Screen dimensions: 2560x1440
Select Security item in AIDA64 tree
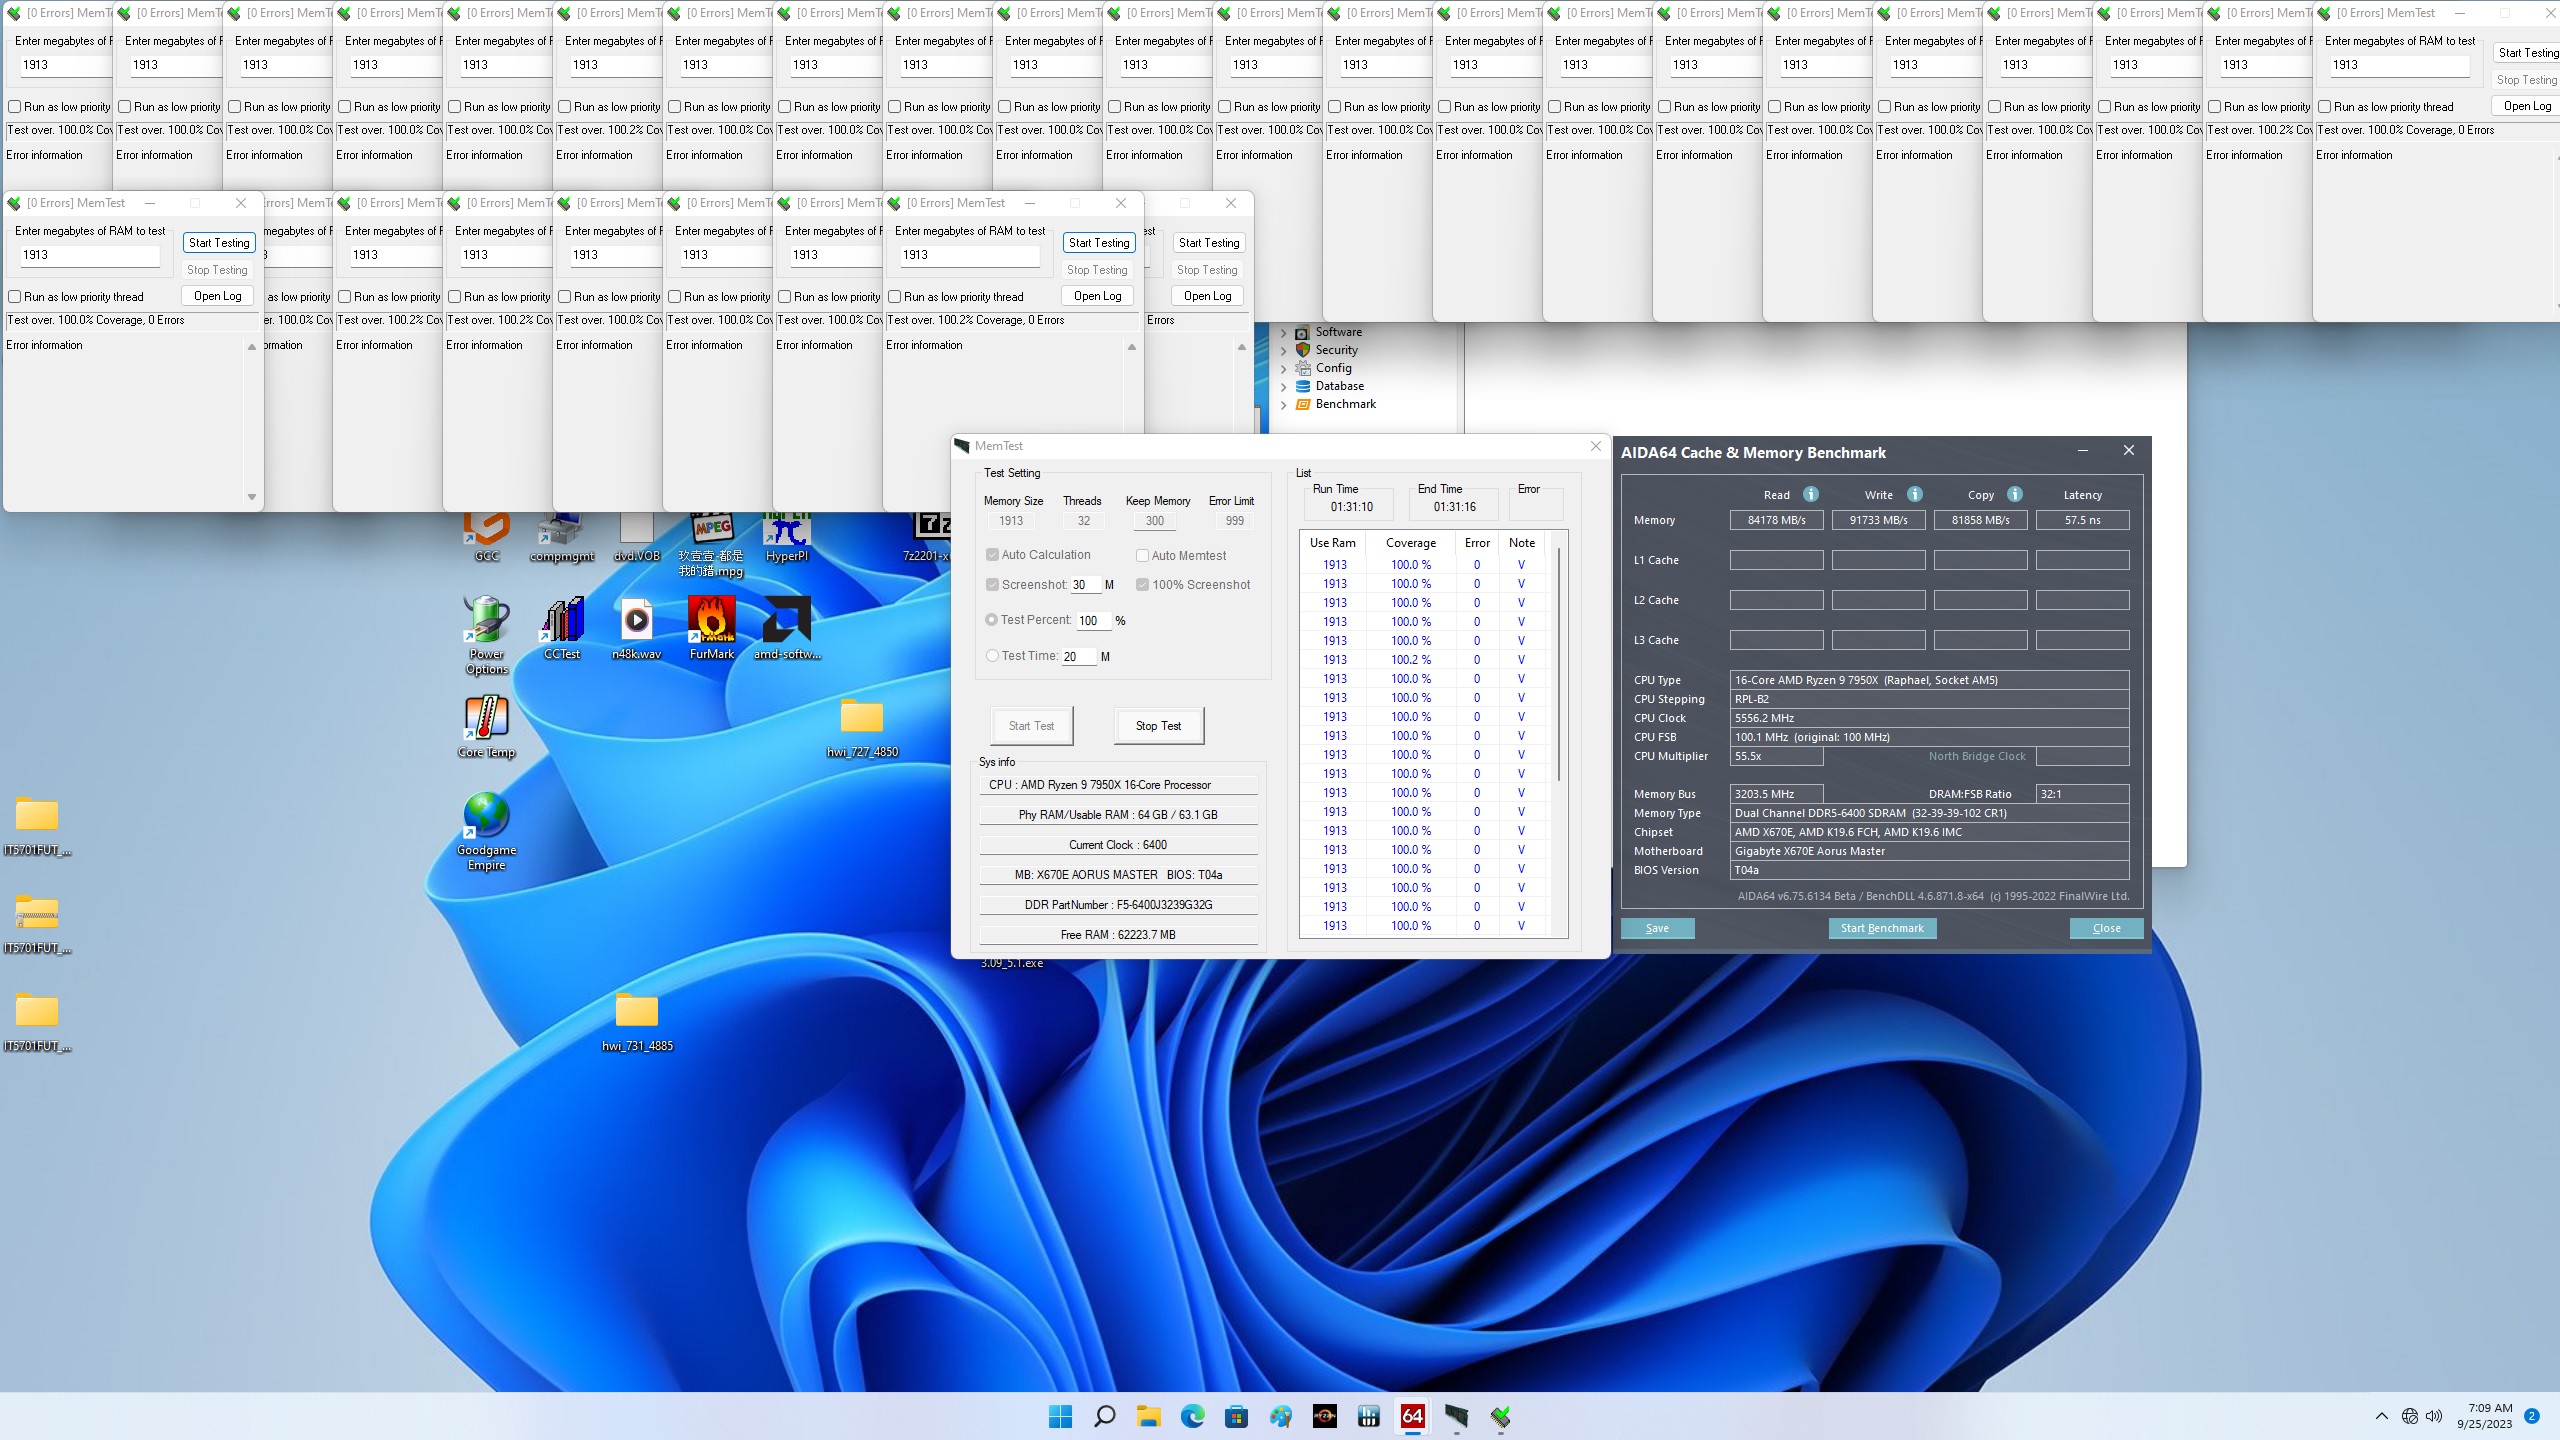pyautogui.click(x=1336, y=350)
